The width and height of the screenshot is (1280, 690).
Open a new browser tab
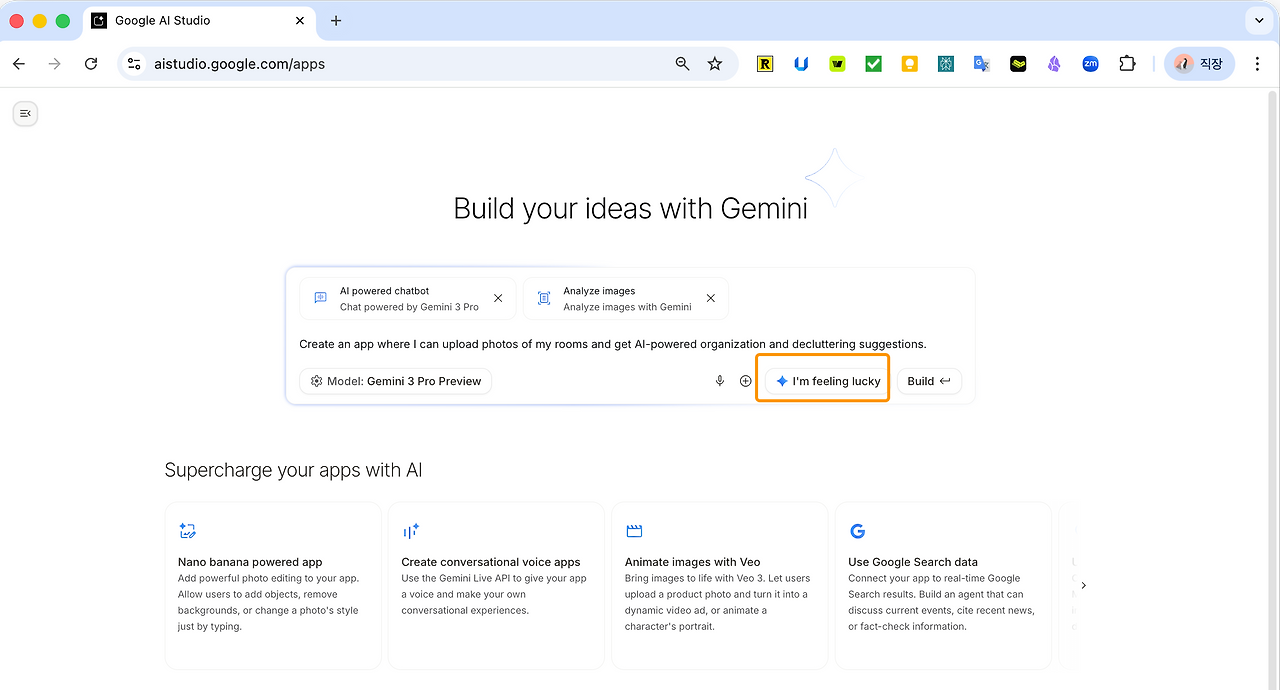pos(336,21)
